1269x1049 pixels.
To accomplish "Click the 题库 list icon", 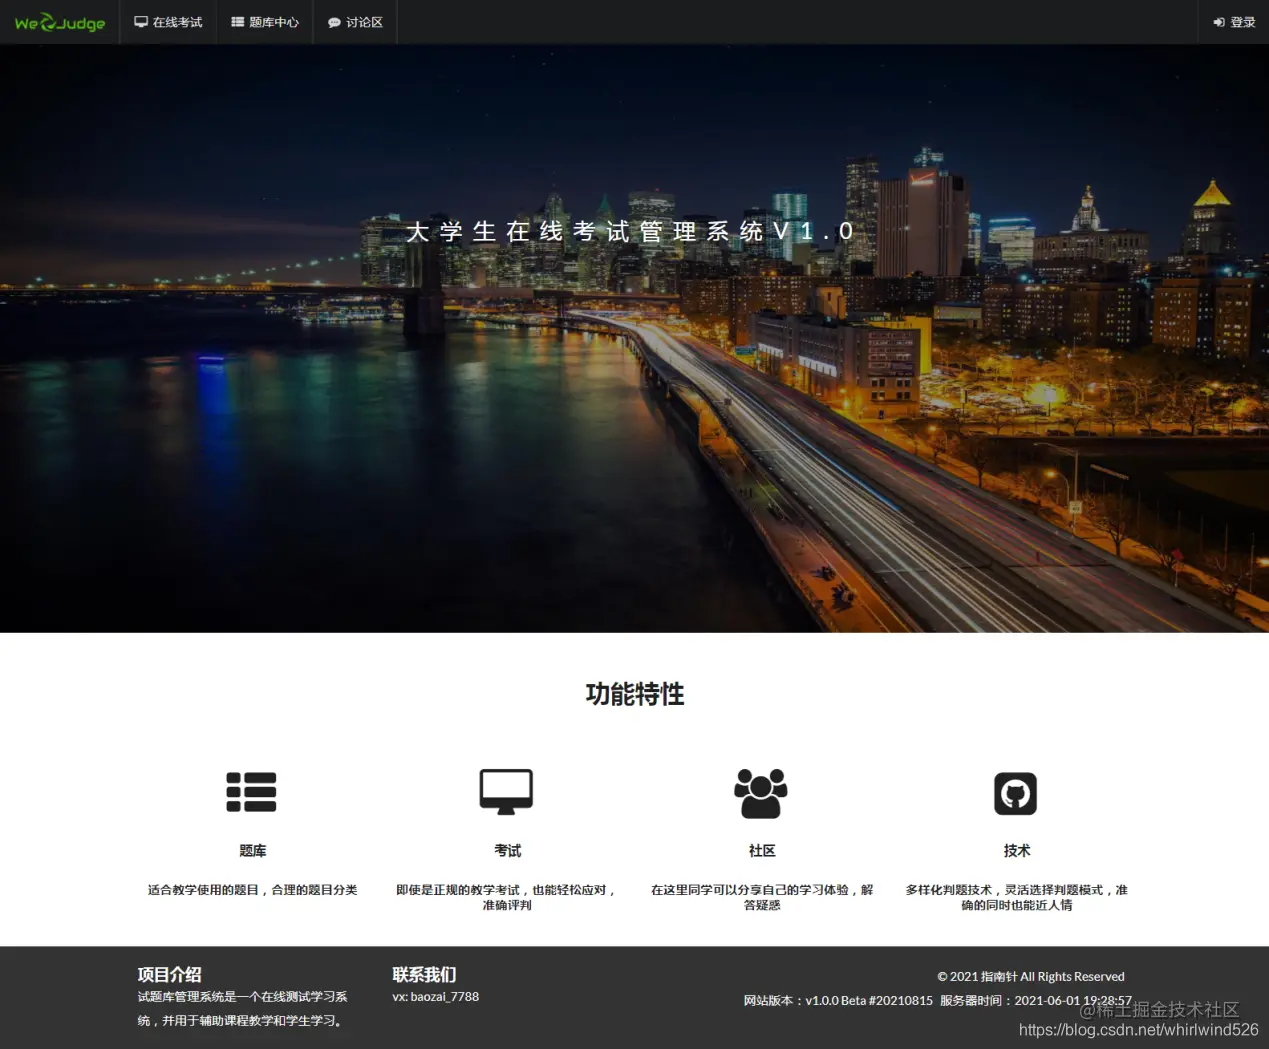I will pyautogui.click(x=251, y=792).
